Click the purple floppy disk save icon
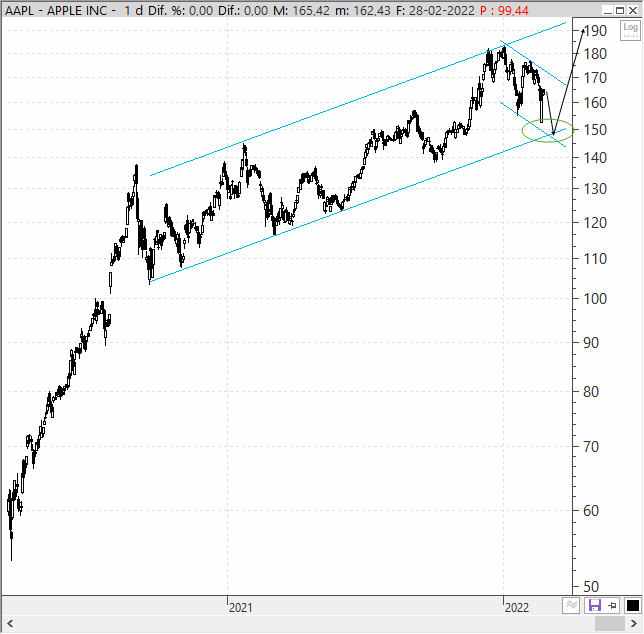 [x=595, y=606]
